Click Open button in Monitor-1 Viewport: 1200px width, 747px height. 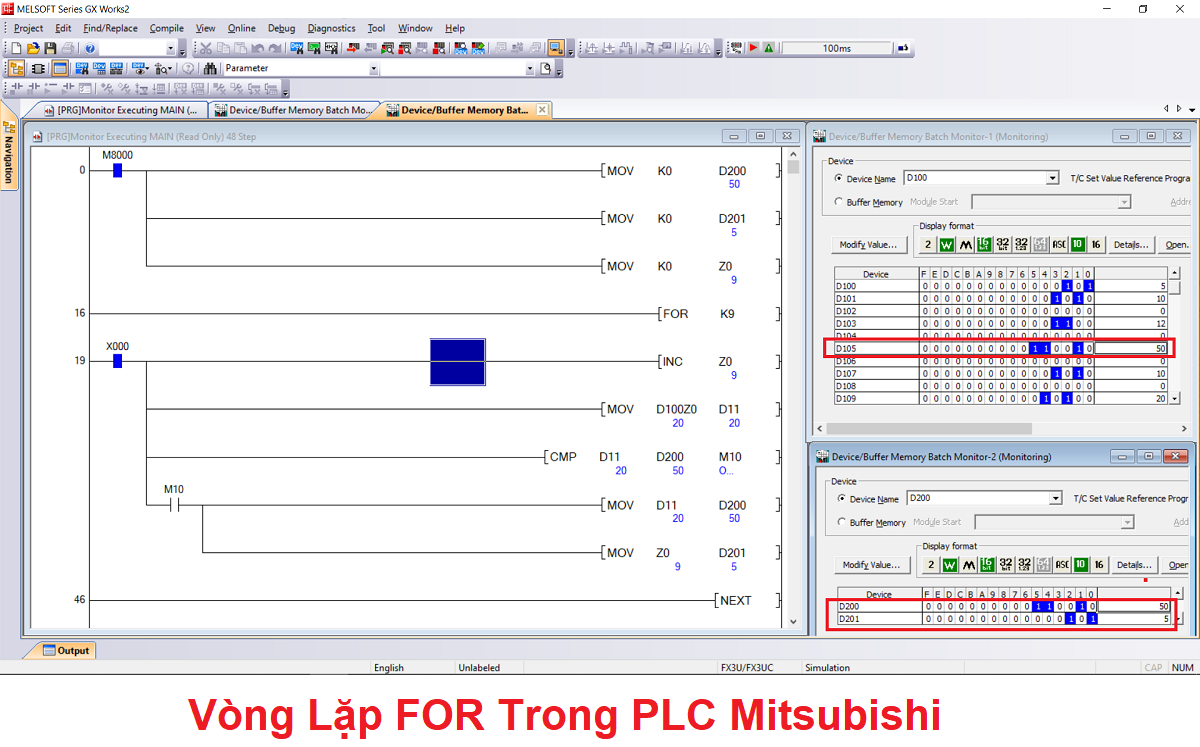tap(1176, 244)
